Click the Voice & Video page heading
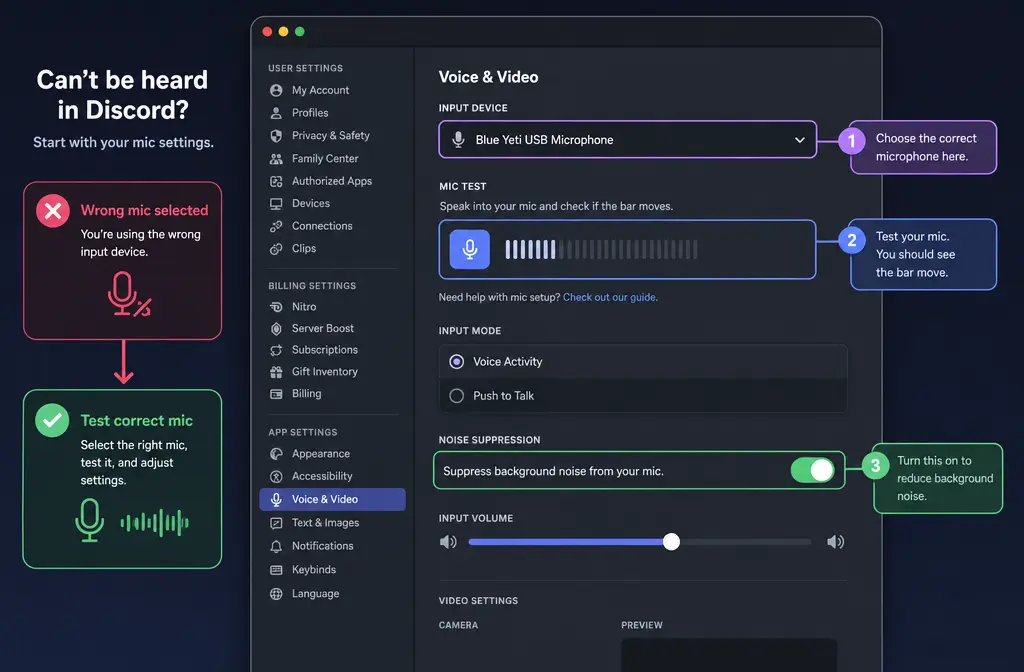Image resolution: width=1024 pixels, height=672 pixels. pos(488,77)
